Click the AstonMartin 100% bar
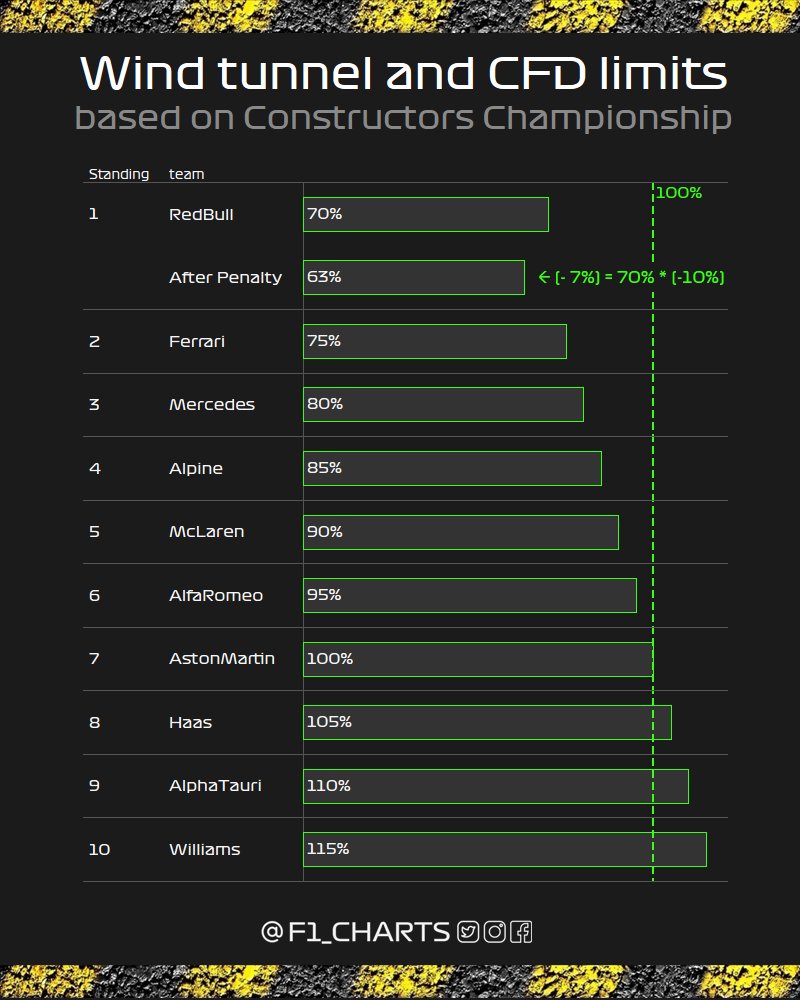This screenshot has height=1000, width=800. [x=478, y=659]
